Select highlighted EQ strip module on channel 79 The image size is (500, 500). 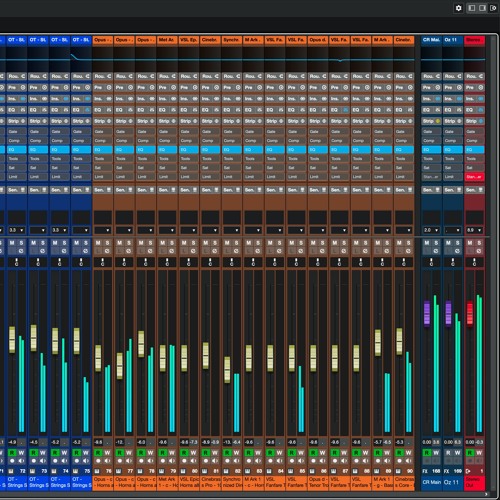point(167,150)
